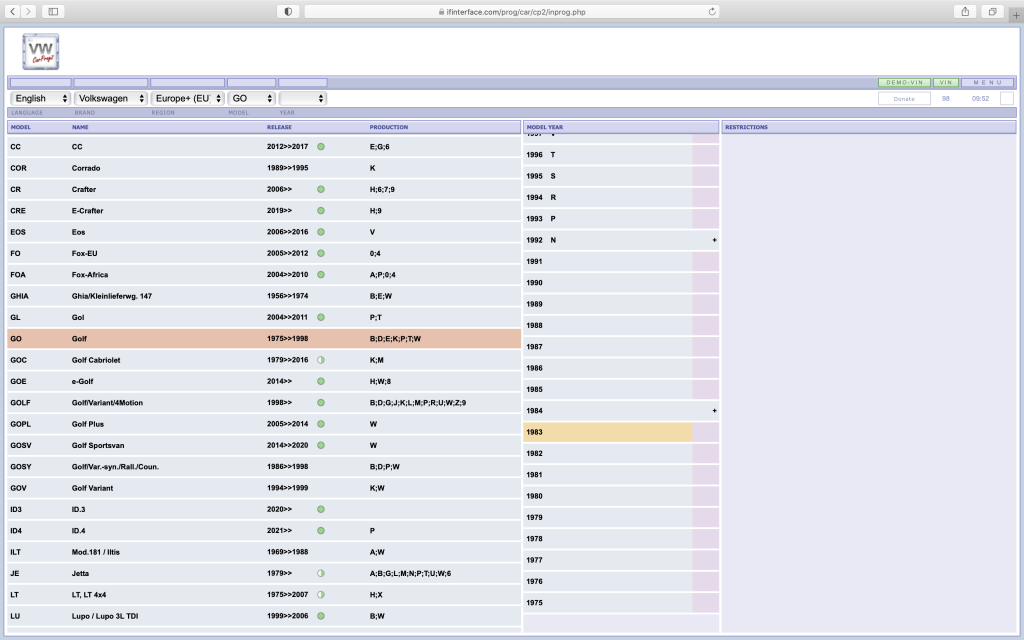Reload the page with the refresh icon
1024x640 pixels.
click(x=712, y=11)
